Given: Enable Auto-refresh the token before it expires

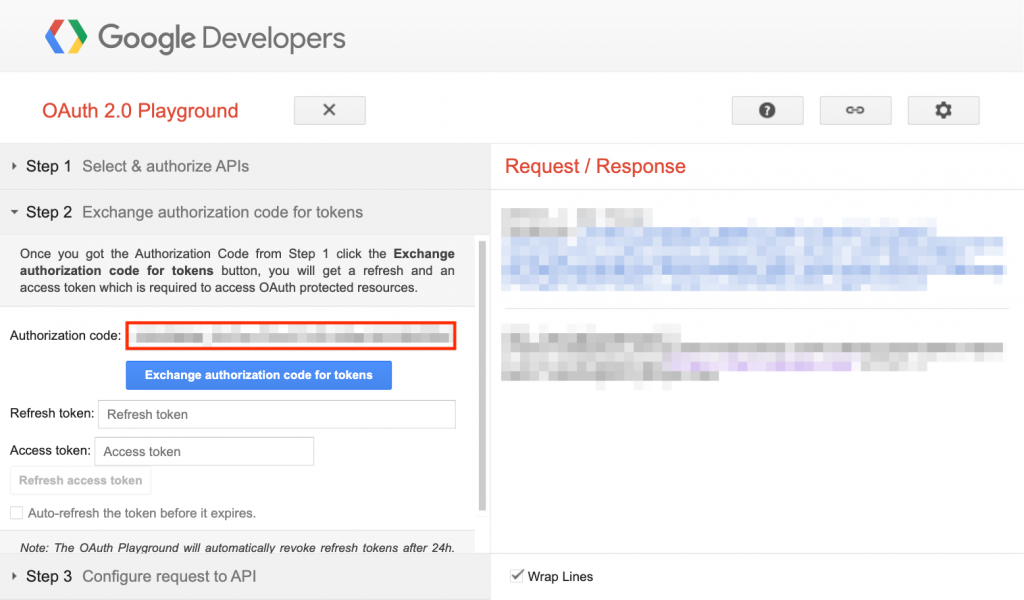Looking at the screenshot, I should click(16, 513).
